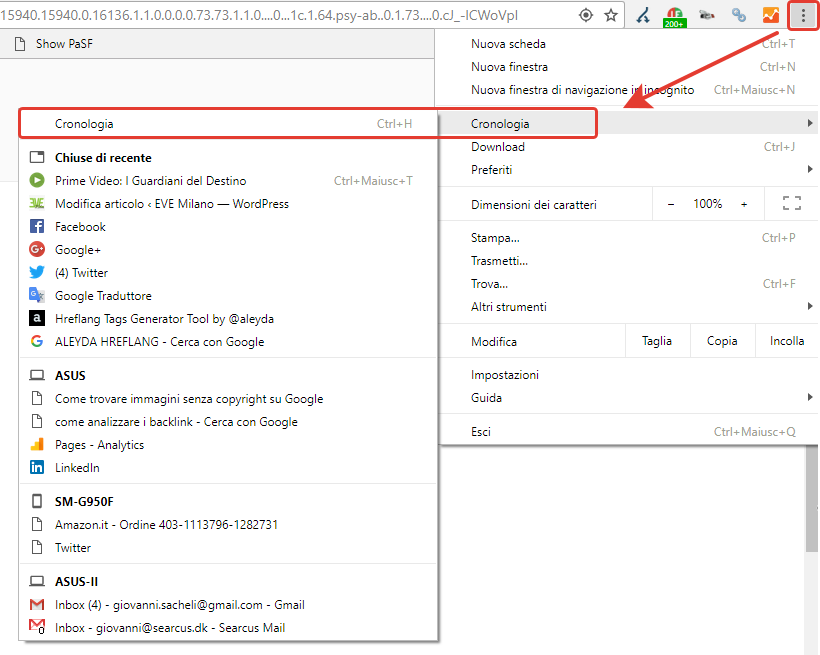Click the Prime Video green play icon
This screenshot has height=655, width=820.
37,180
